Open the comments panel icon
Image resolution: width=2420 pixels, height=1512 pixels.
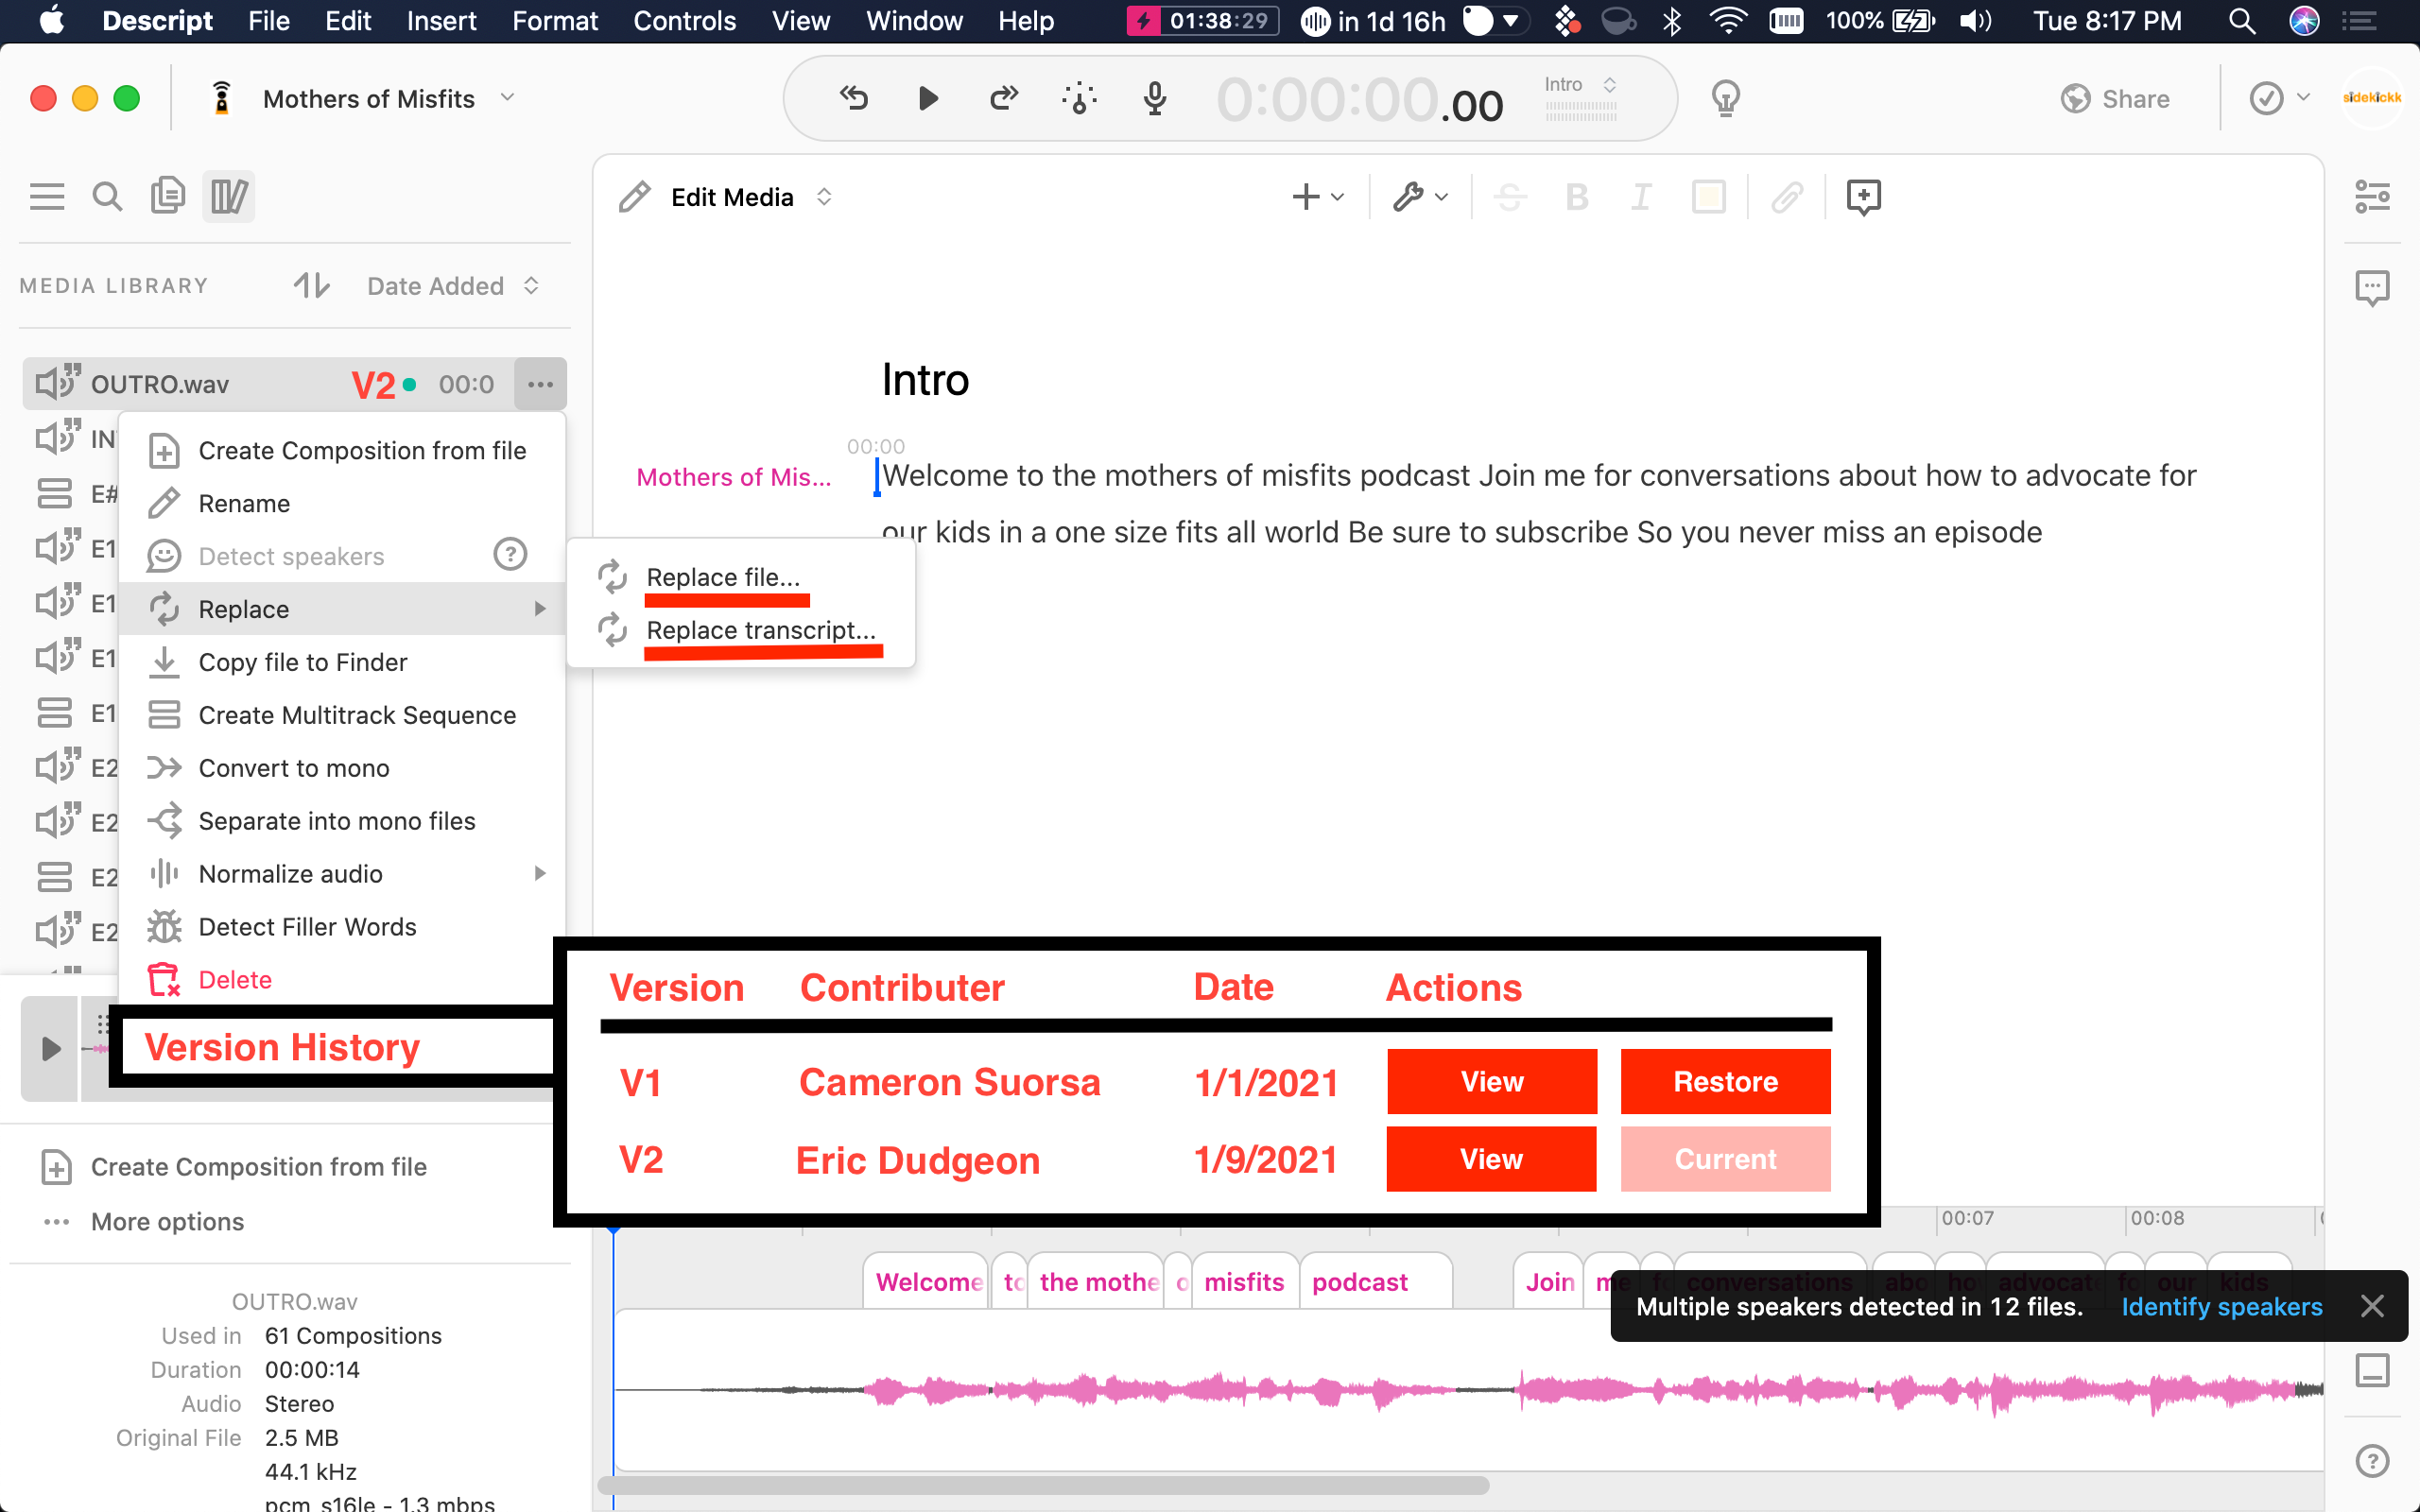(x=2372, y=288)
